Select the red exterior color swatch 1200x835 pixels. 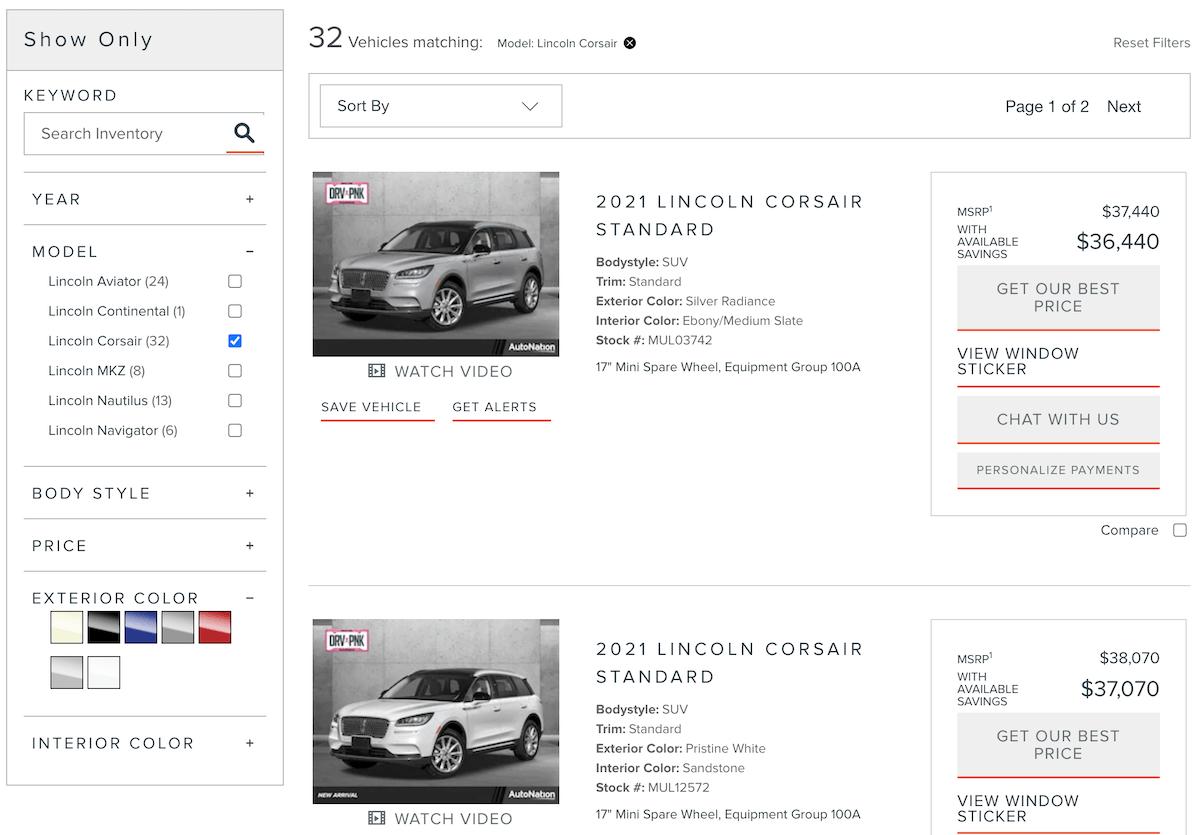[x=215, y=627]
